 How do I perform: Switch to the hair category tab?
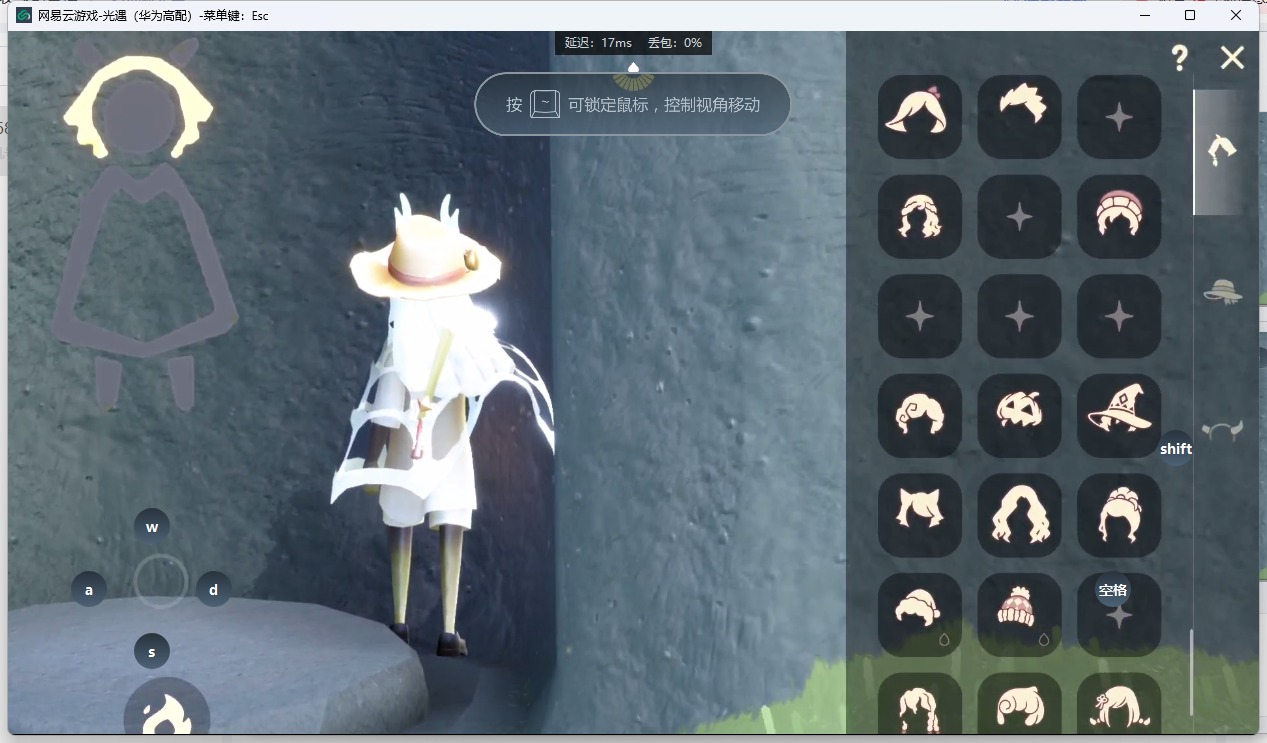coord(1221,151)
